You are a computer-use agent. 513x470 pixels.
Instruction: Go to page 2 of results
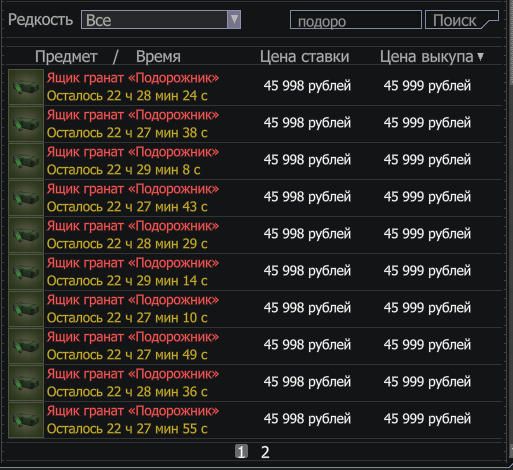pos(265,452)
